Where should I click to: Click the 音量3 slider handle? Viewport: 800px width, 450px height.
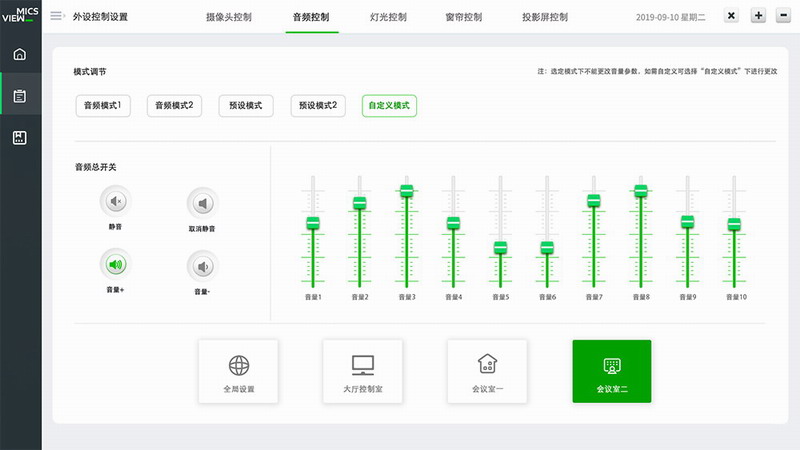407,190
